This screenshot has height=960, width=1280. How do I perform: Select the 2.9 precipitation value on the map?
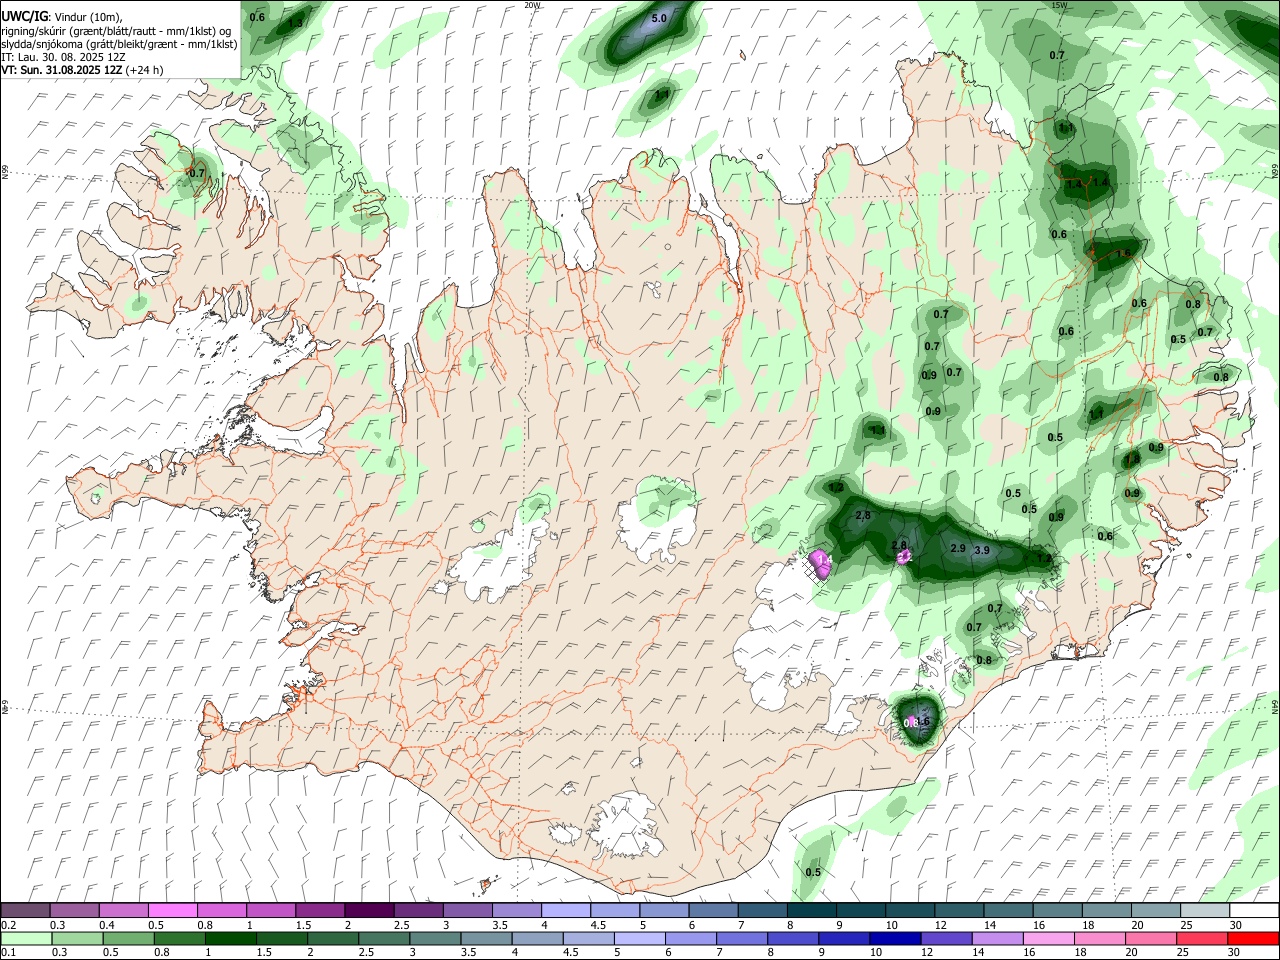click(x=957, y=548)
